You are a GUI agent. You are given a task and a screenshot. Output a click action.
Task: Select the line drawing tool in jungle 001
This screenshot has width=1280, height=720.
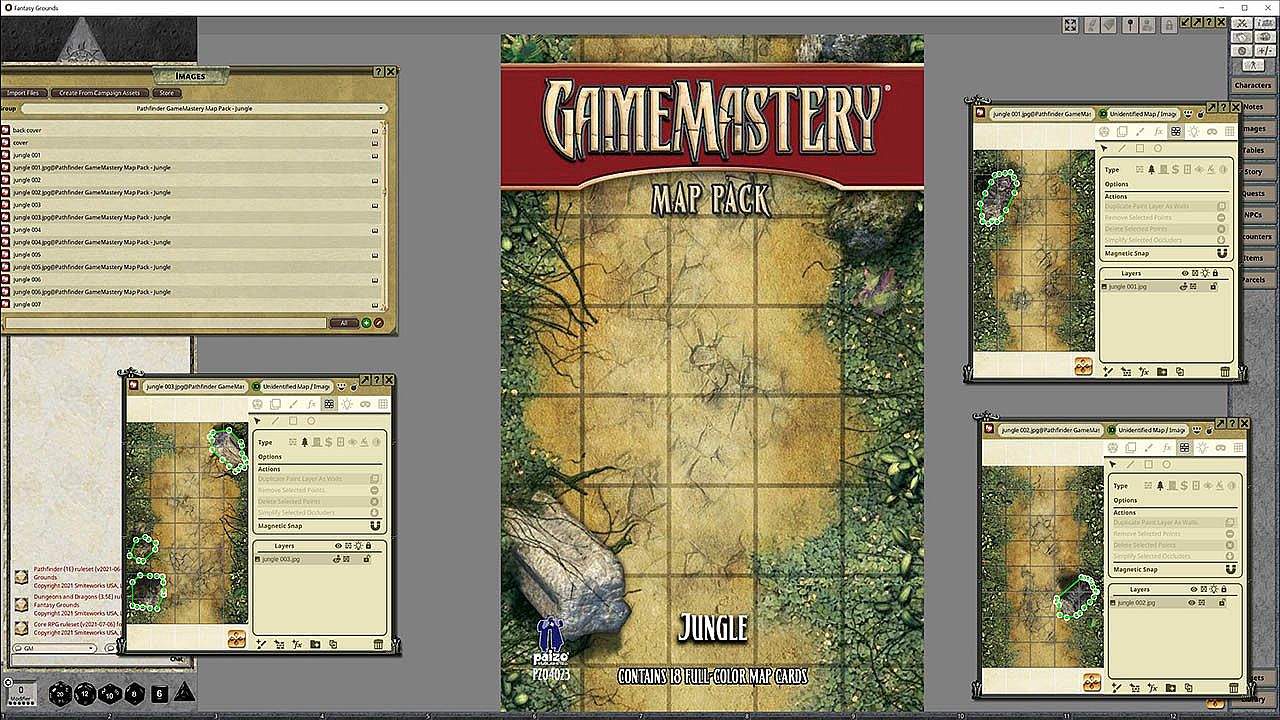(x=1121, y=148)
